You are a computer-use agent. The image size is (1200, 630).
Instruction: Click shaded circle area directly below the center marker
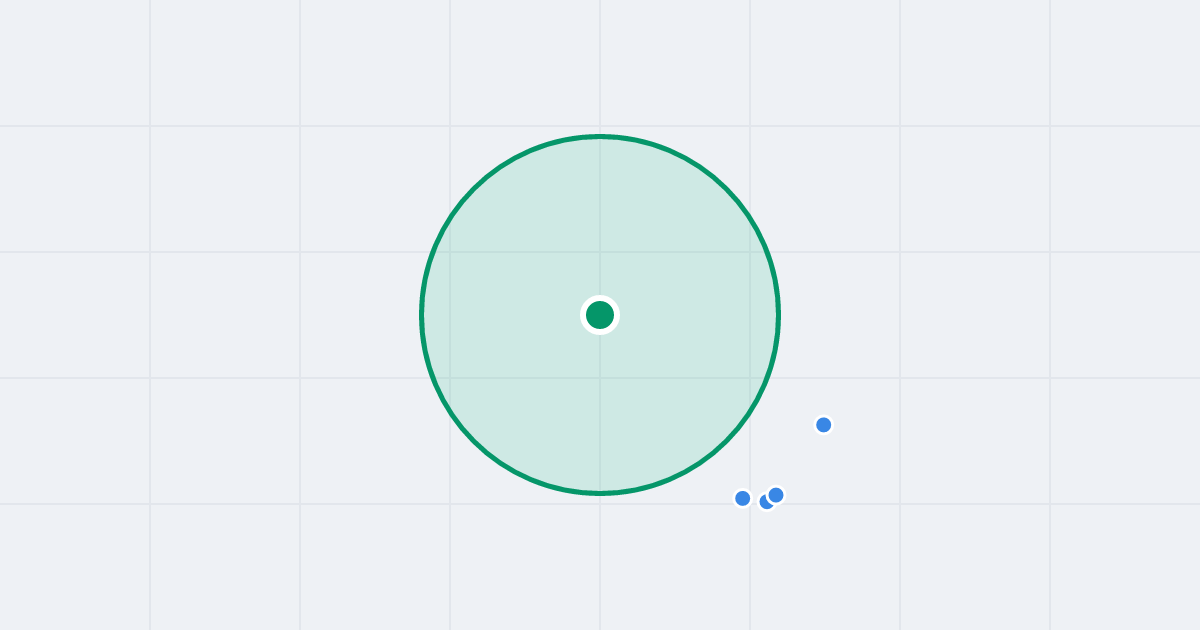tap(600, 410)
